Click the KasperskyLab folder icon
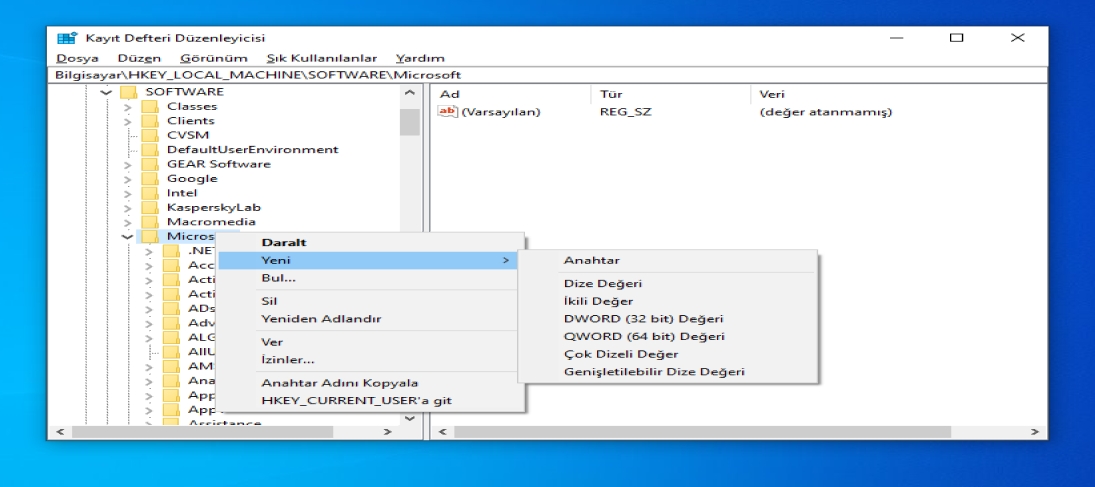Screen dimensions: 1095x487 tap(149, 208)
